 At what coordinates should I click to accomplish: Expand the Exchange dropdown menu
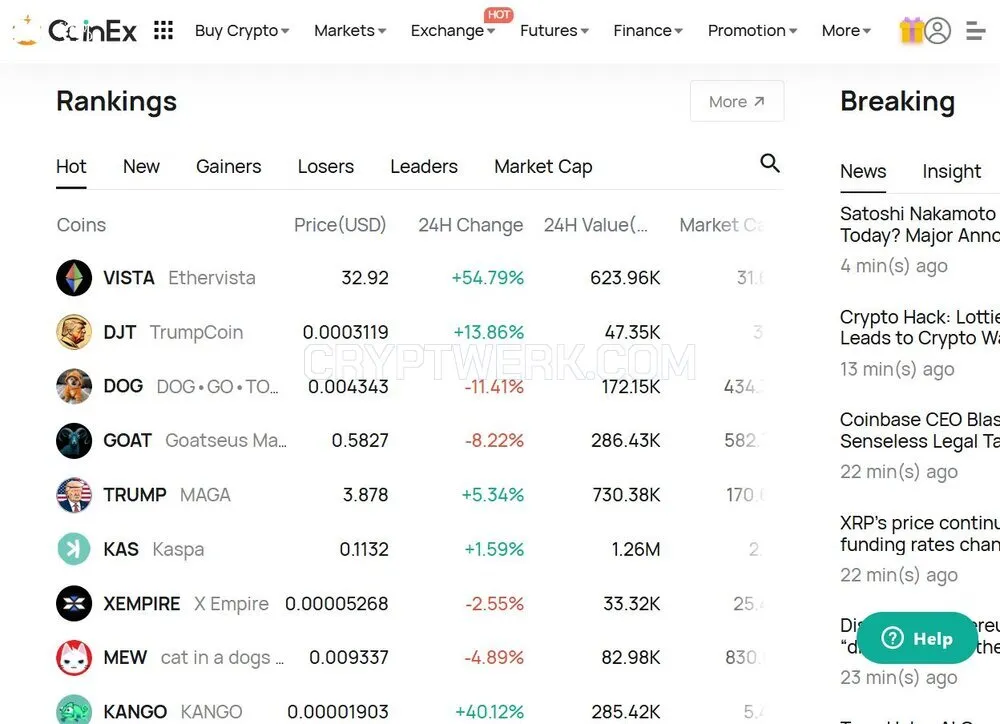click(x=453, y=31)
